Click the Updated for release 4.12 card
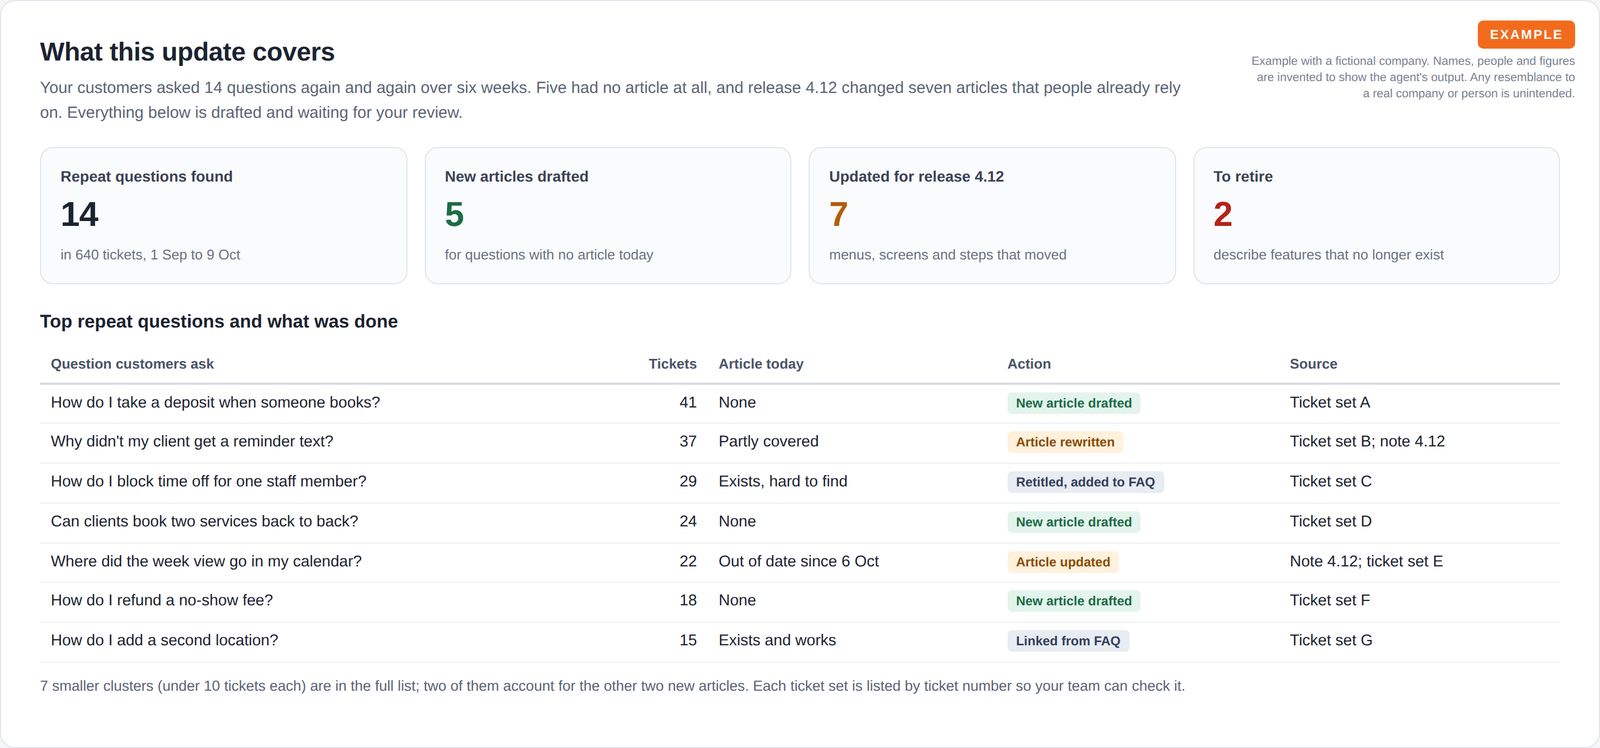This screenshot has height=748, width=1600. click(992, 216)
